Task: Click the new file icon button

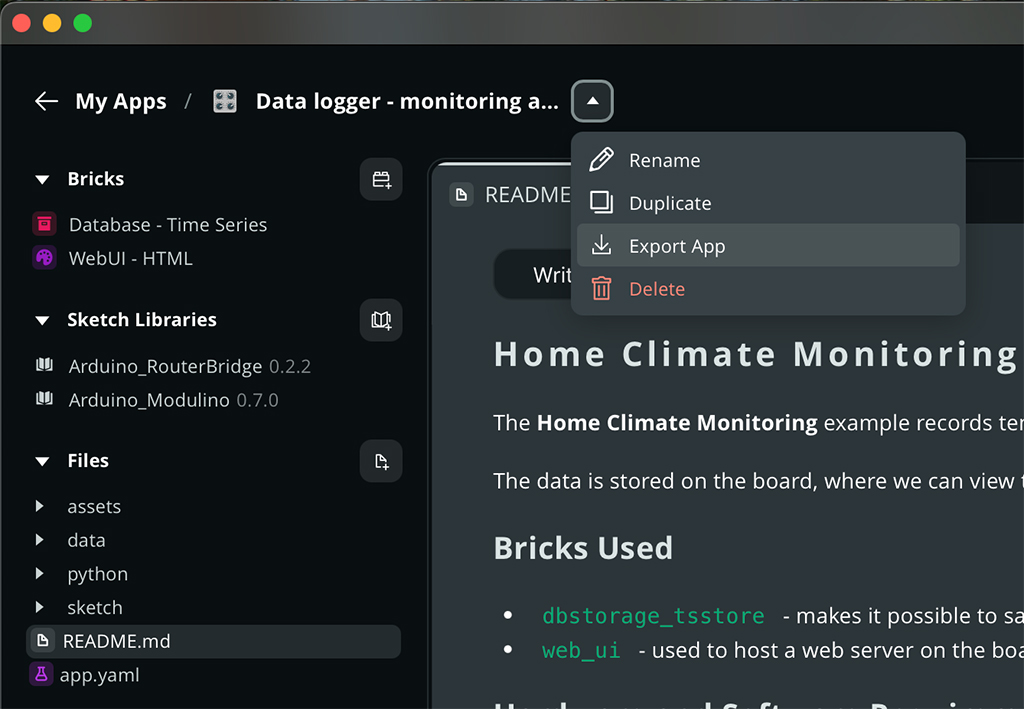Action: coord(381,461)
